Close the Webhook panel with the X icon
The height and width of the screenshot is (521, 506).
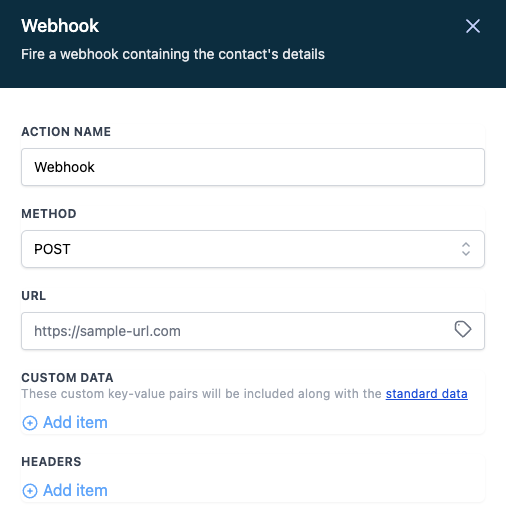click(x=473, y=26)
